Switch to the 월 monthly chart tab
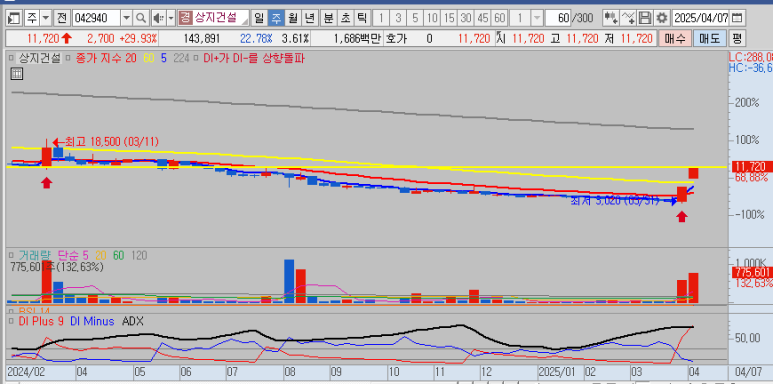 293,18
